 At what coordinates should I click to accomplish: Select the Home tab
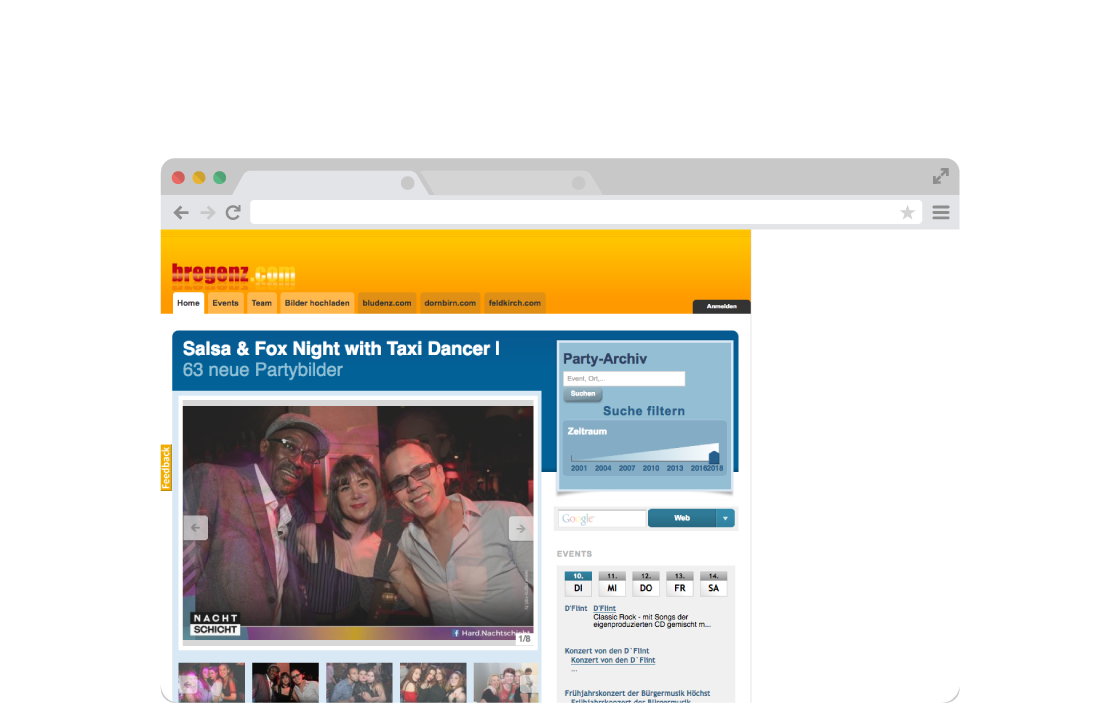pyautogui.click(x=189, y=303)
